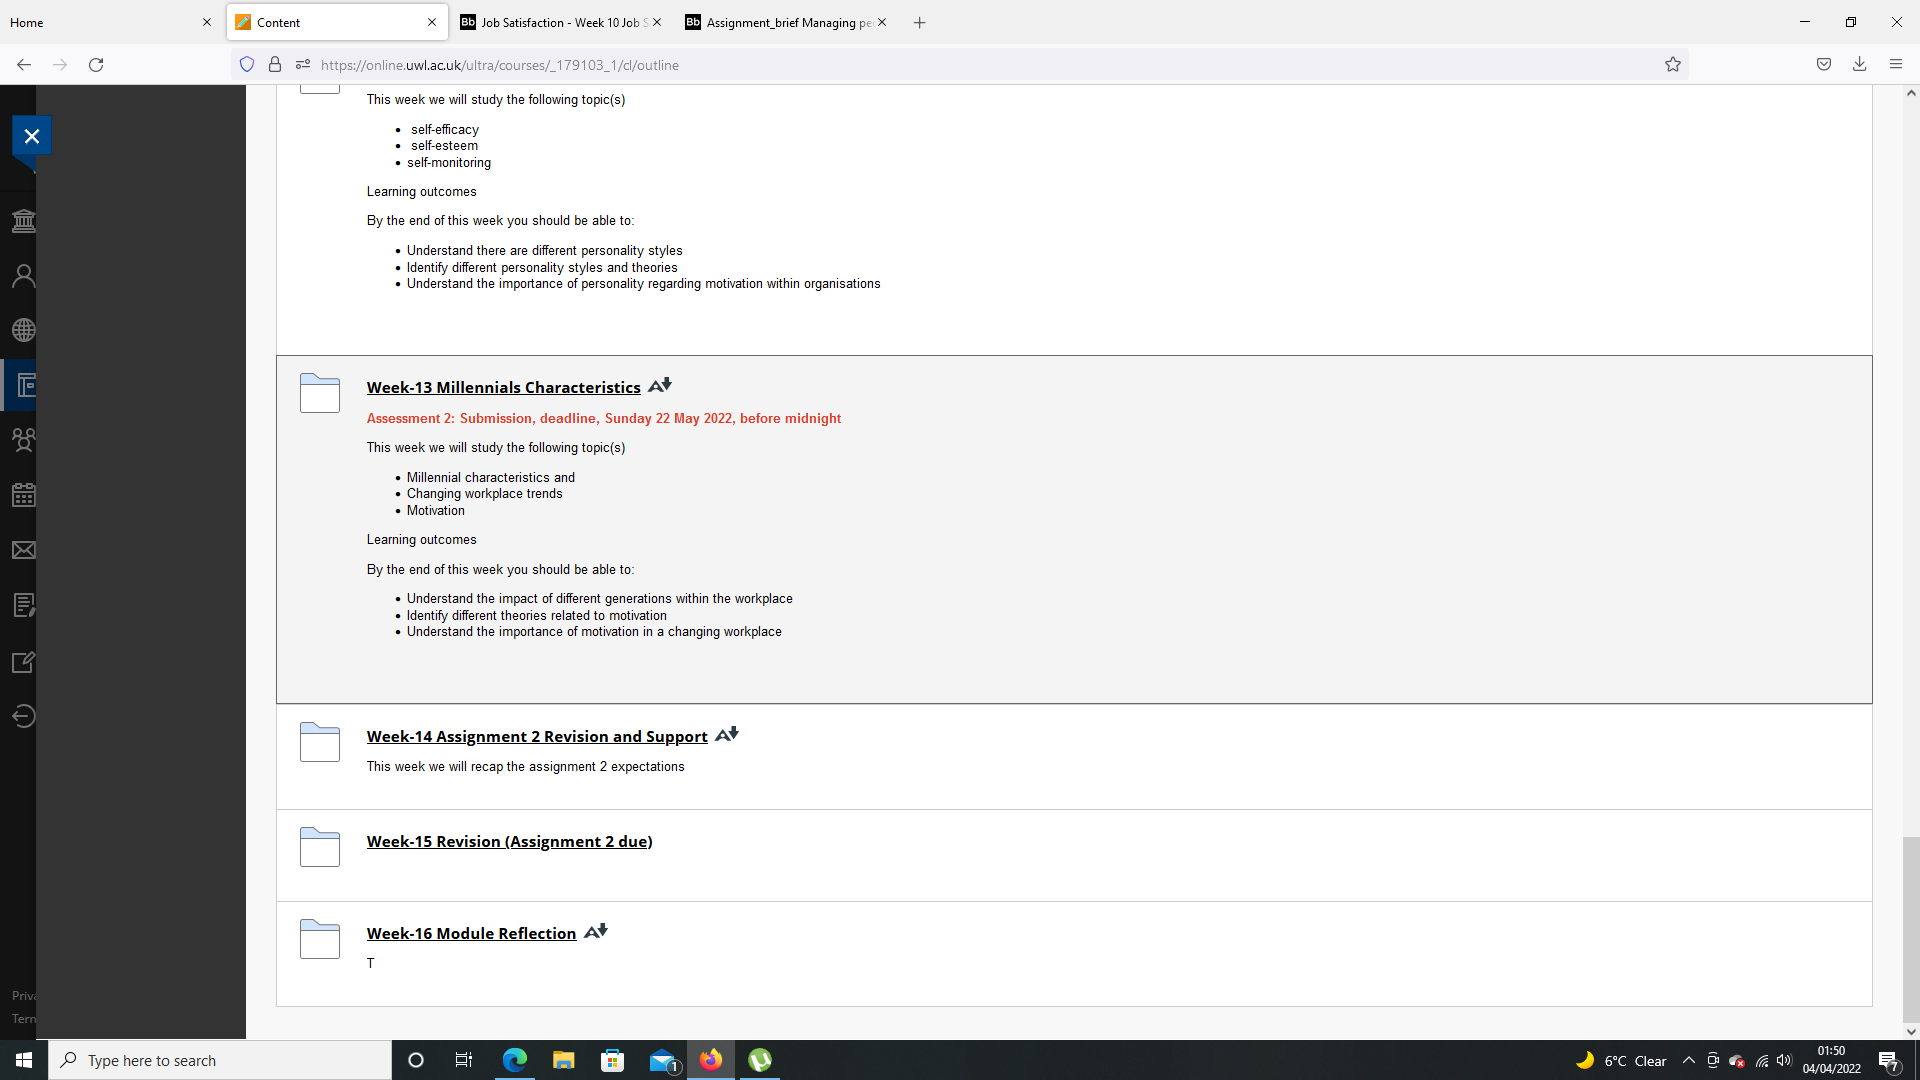Viewport: 1920px width, 1080px height.
Task: Close the Blackboard course panel with X
Action: coord(31,136)
